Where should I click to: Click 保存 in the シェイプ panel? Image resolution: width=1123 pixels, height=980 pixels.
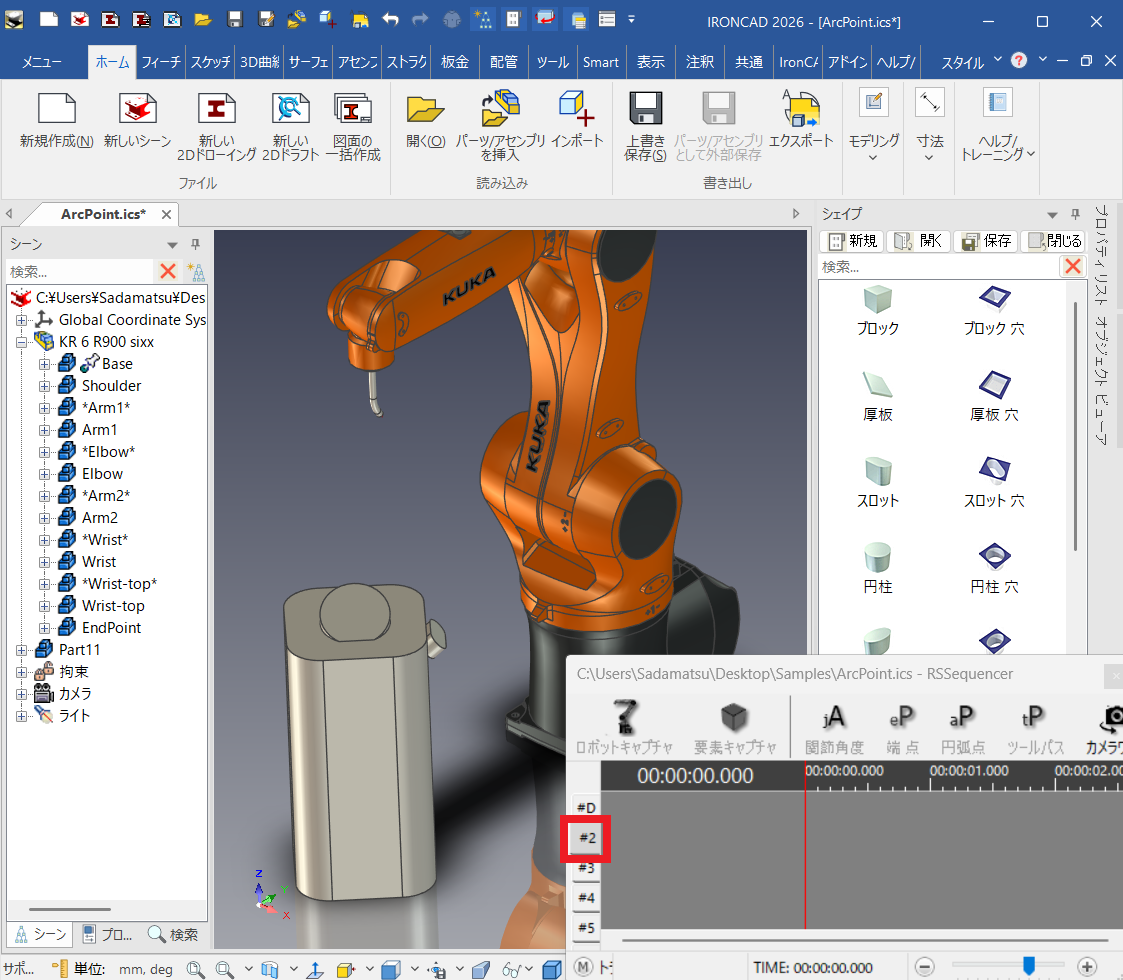986,241
